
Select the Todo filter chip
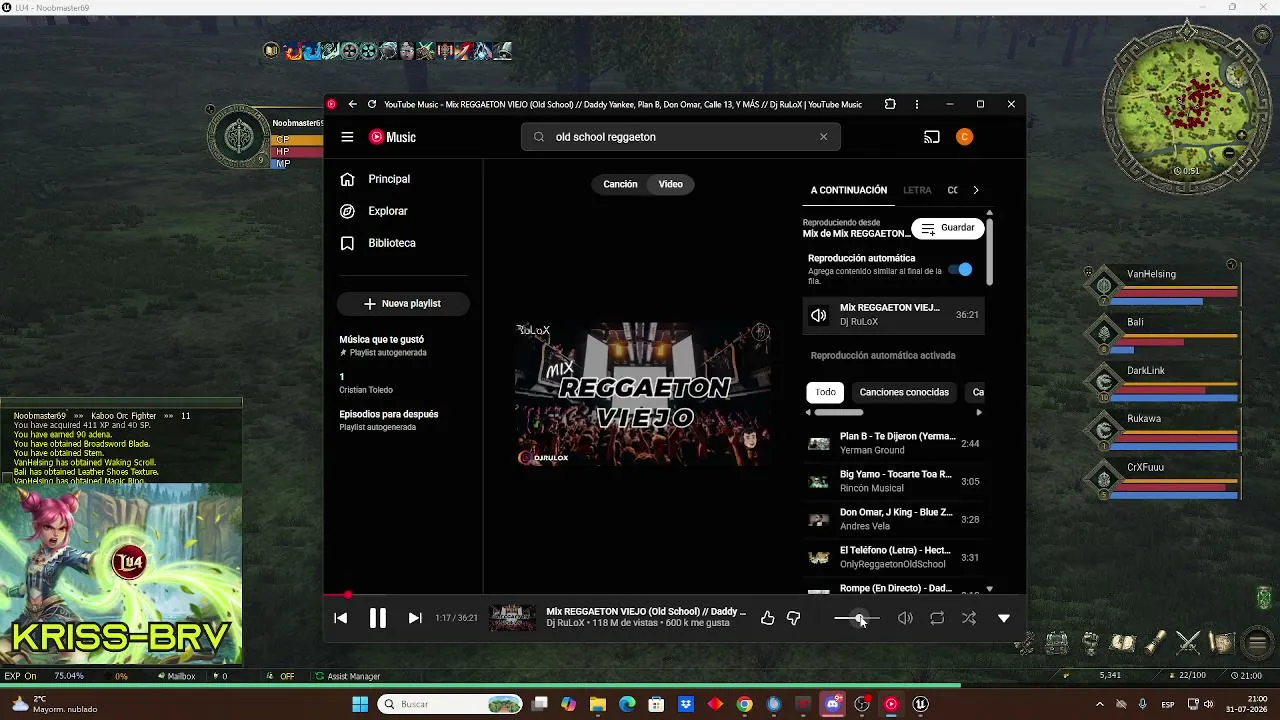pos(825,392)
